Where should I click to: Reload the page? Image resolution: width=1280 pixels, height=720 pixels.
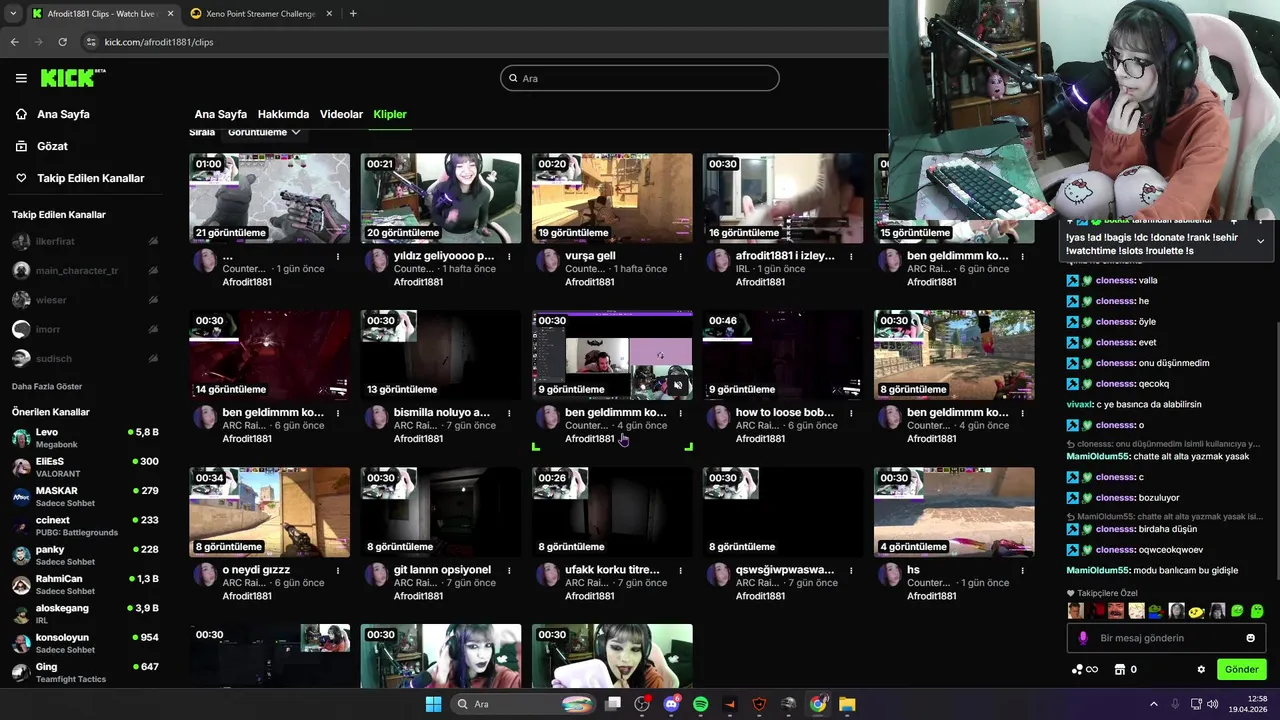click(x=62, y=42)
